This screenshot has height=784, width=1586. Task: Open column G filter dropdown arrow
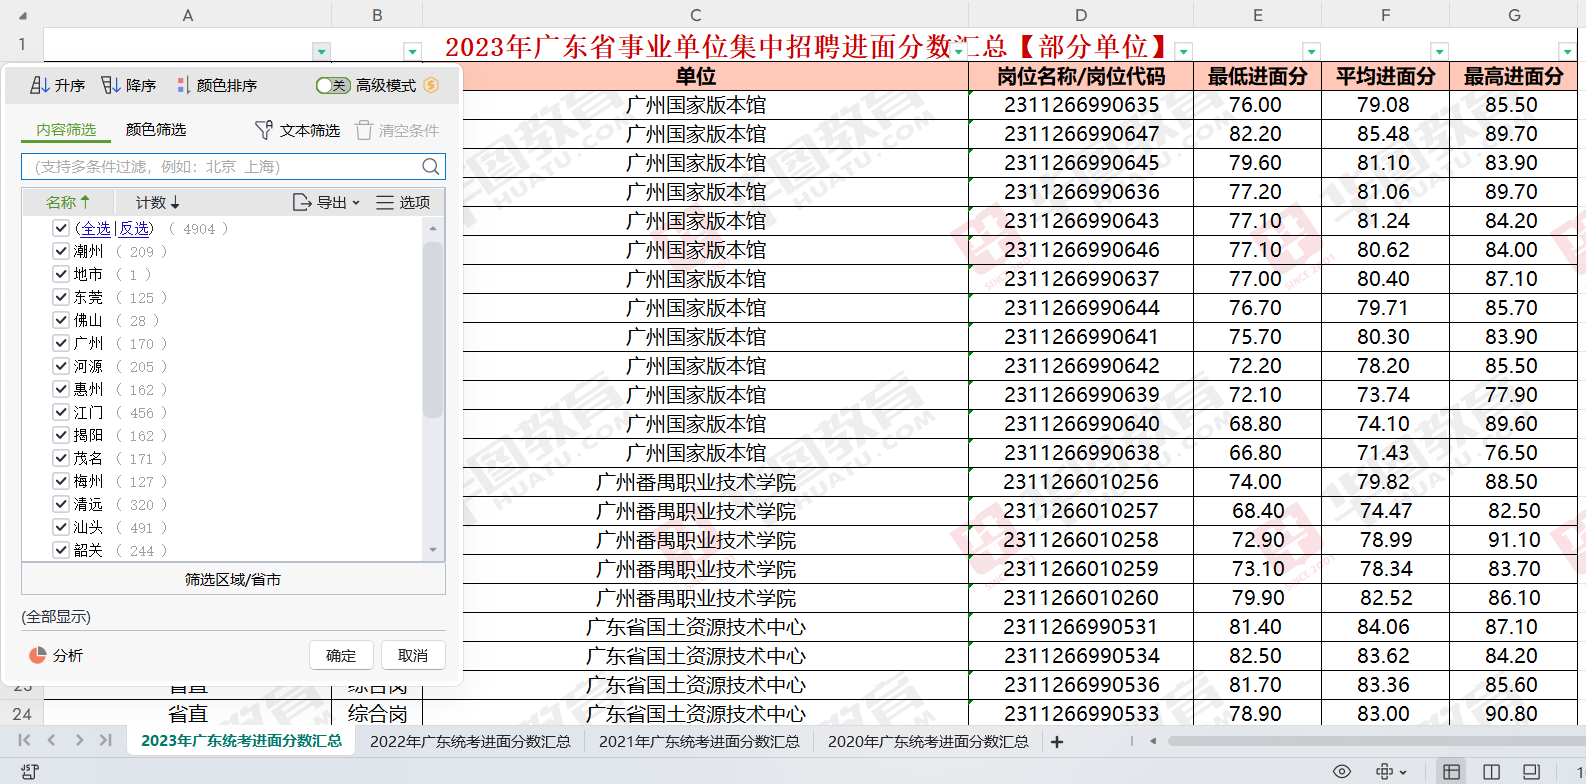coord(1567,51)
